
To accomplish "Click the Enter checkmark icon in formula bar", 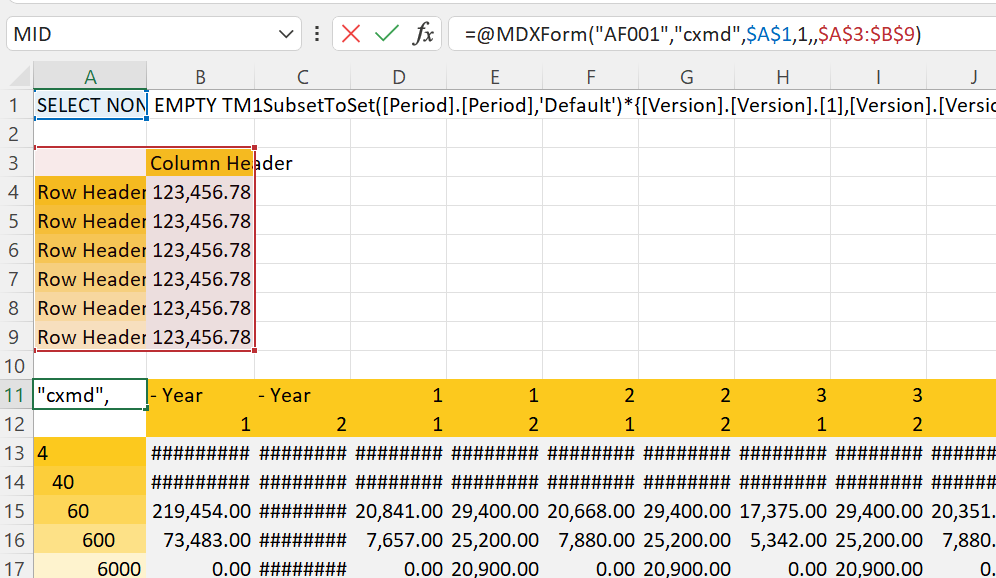I will pos(386,34).
